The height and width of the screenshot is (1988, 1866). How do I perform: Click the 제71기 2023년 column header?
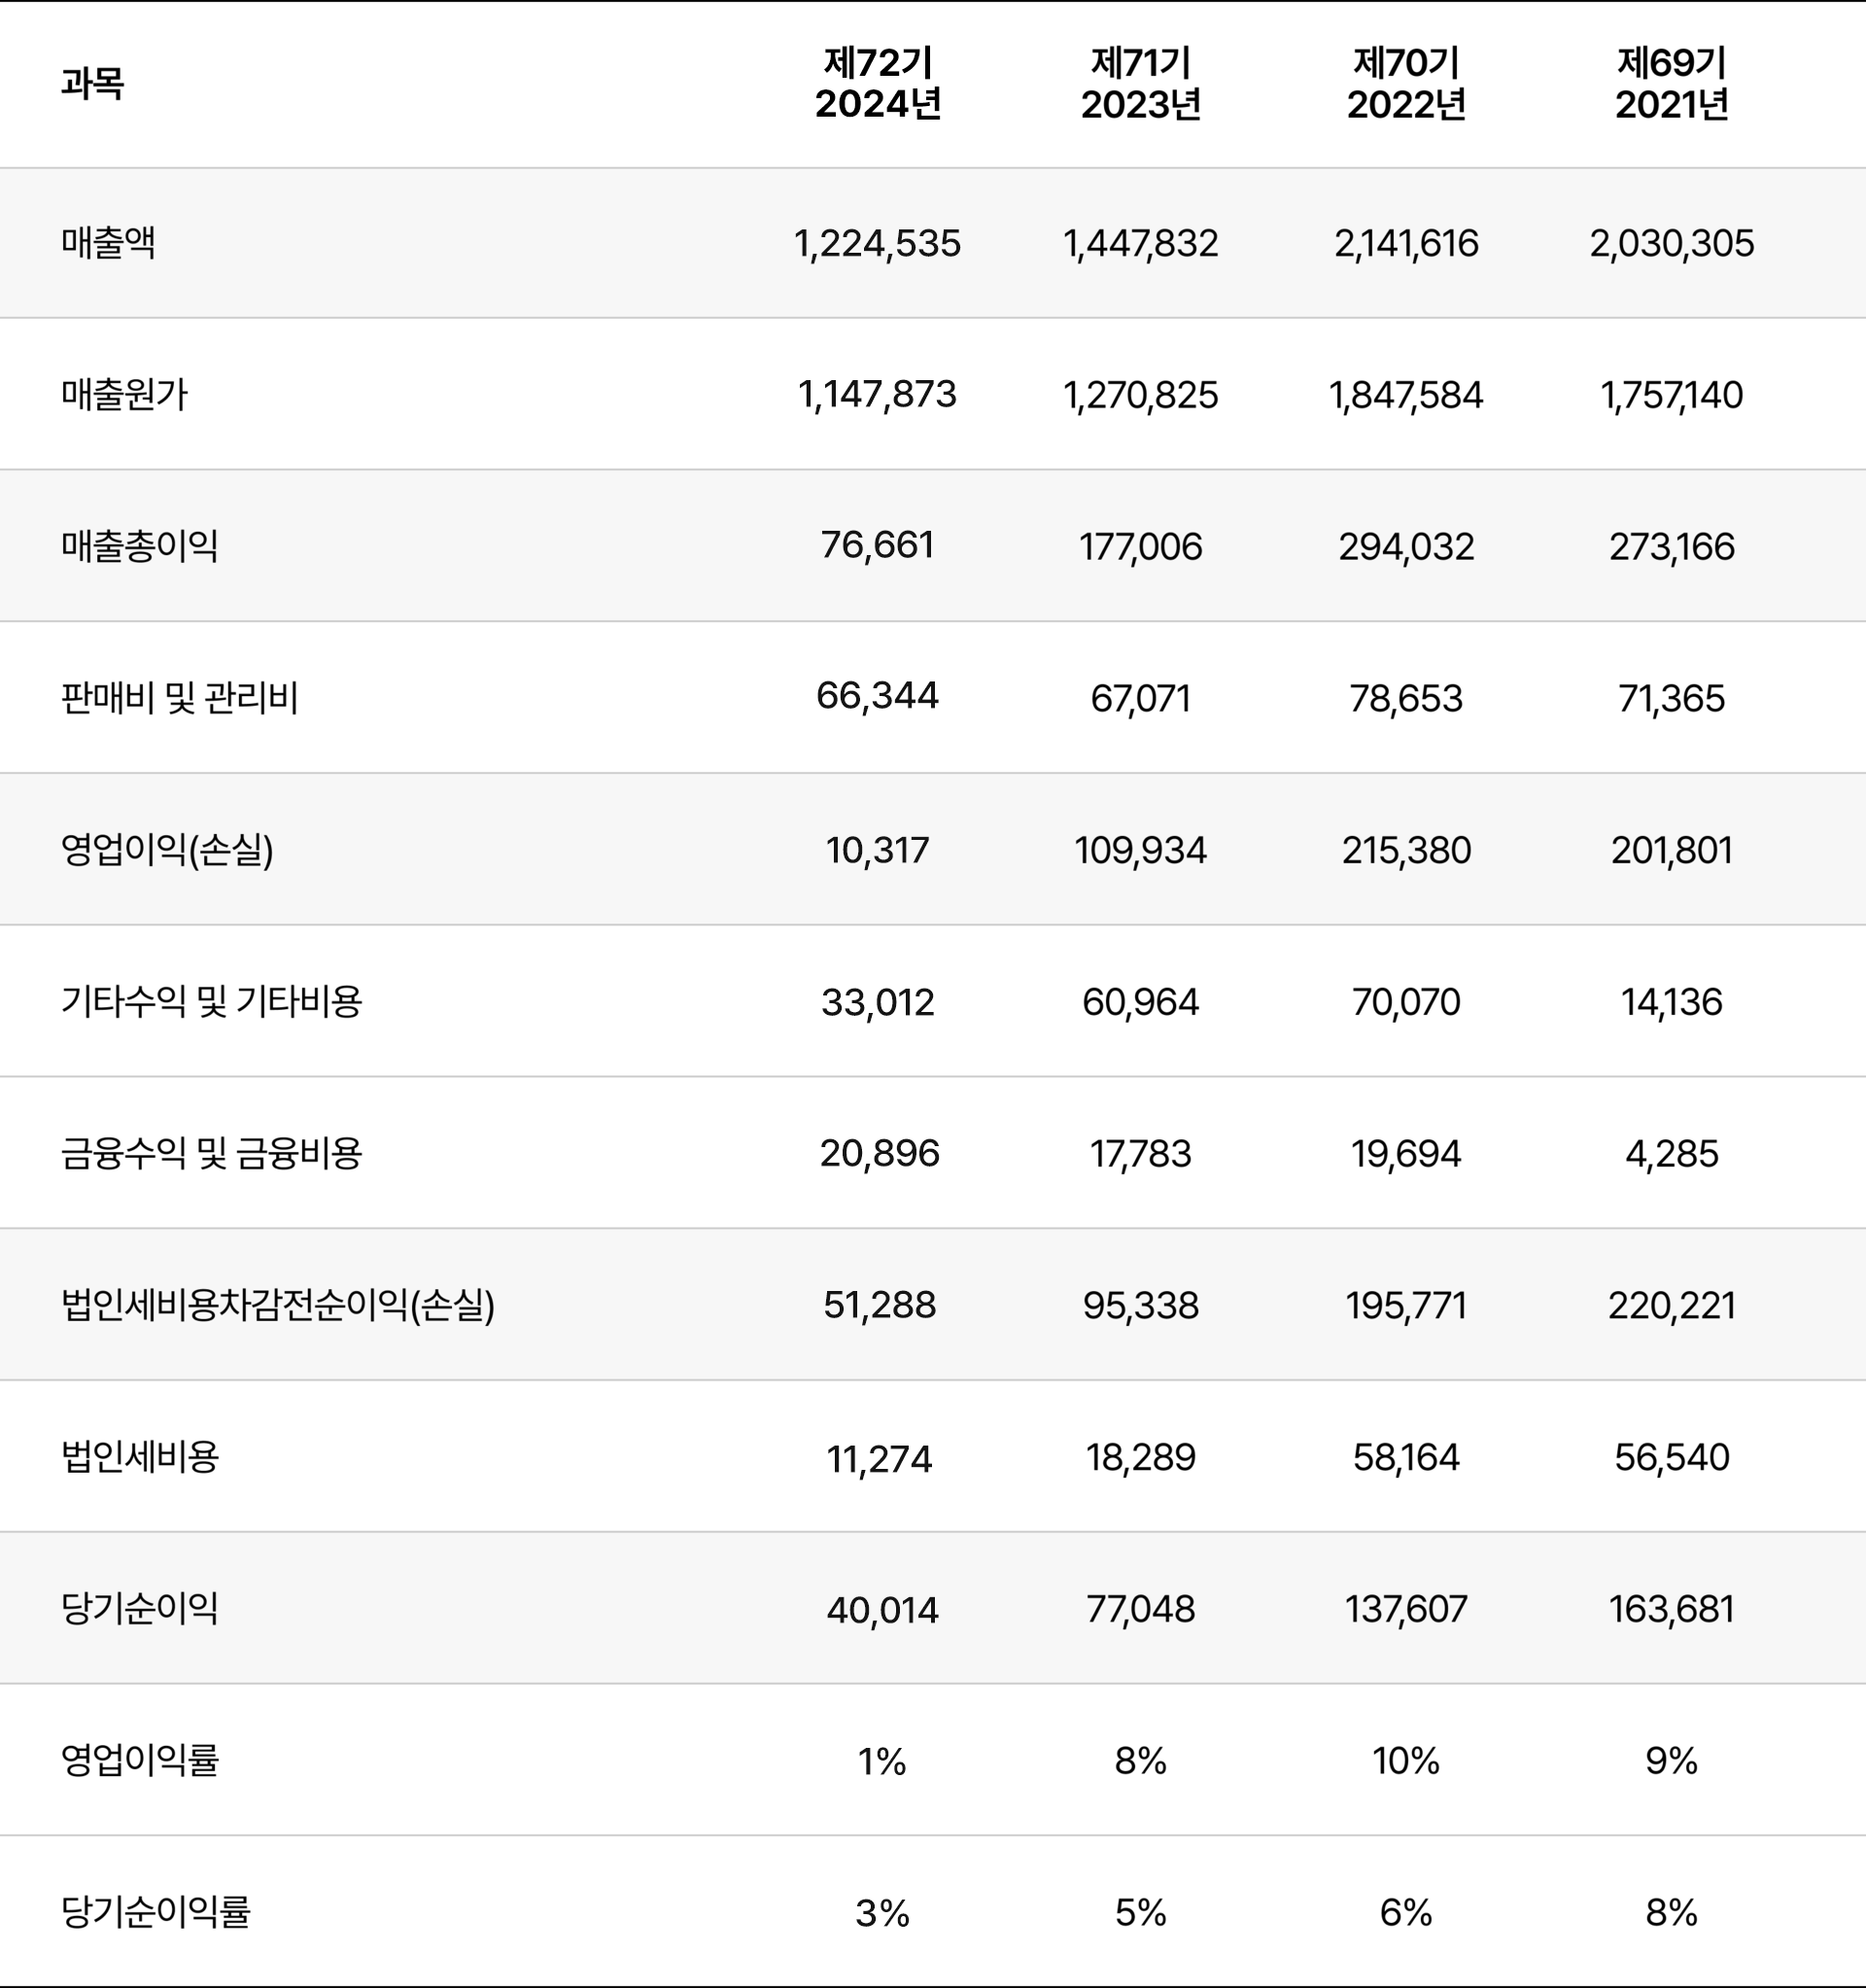(1140, 84)
